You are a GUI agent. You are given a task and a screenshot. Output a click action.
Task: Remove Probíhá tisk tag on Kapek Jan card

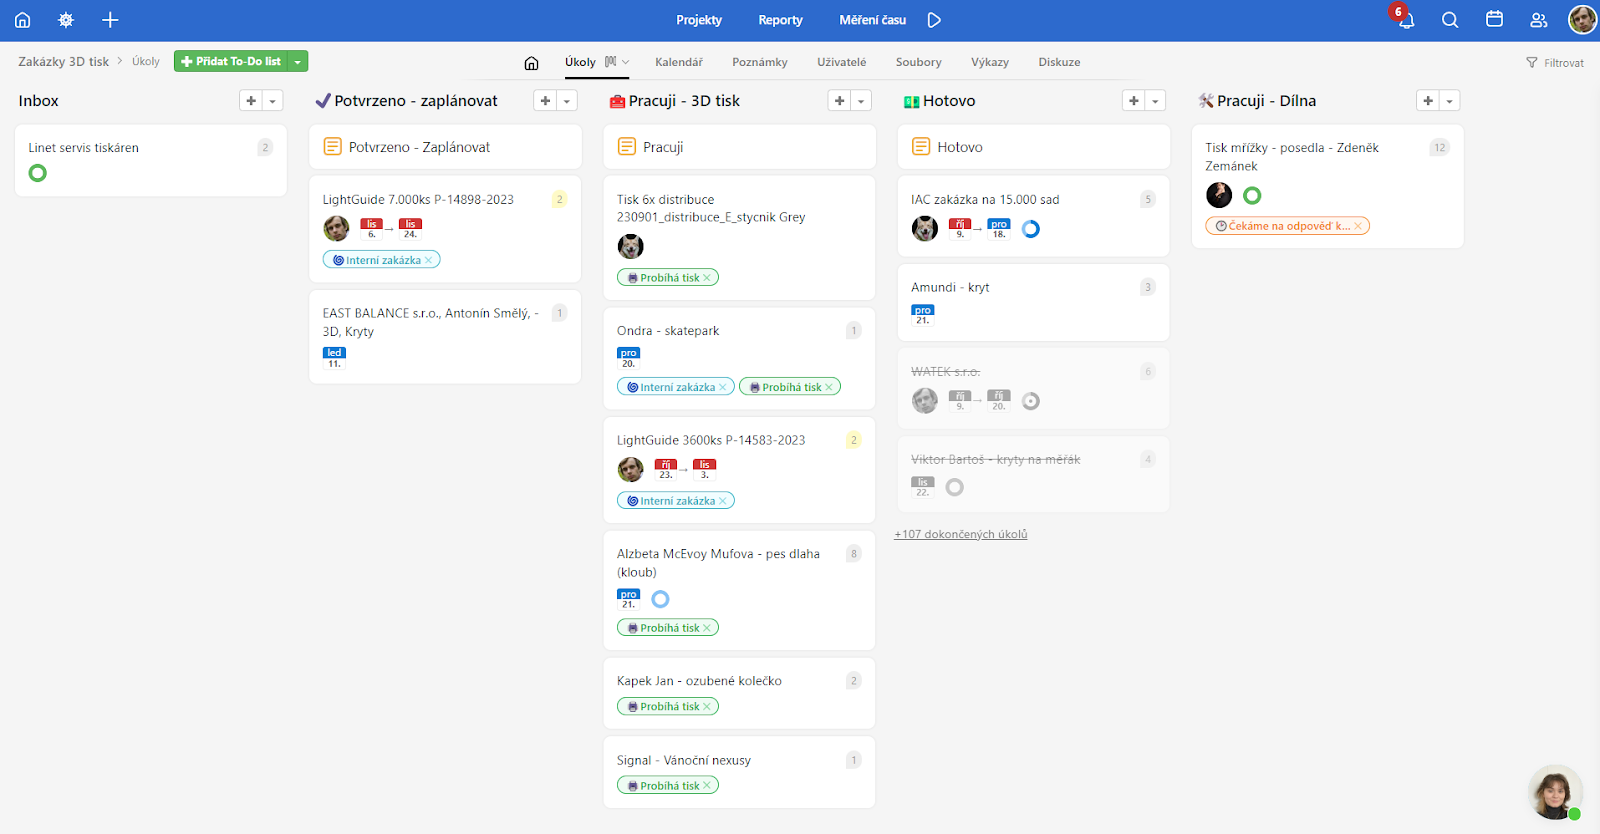click(x=707, y=706)
